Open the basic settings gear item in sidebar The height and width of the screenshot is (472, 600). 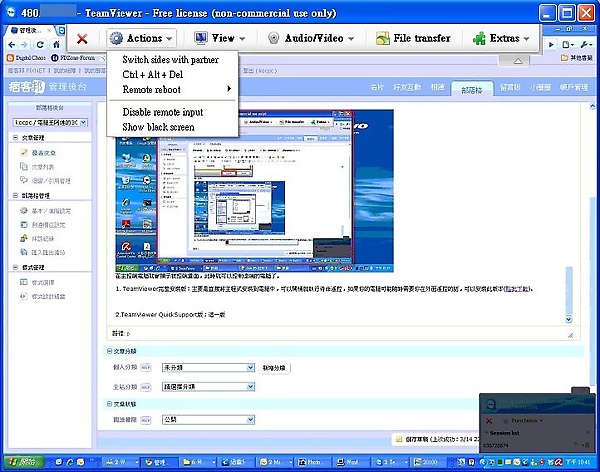(x=45, y=211)
